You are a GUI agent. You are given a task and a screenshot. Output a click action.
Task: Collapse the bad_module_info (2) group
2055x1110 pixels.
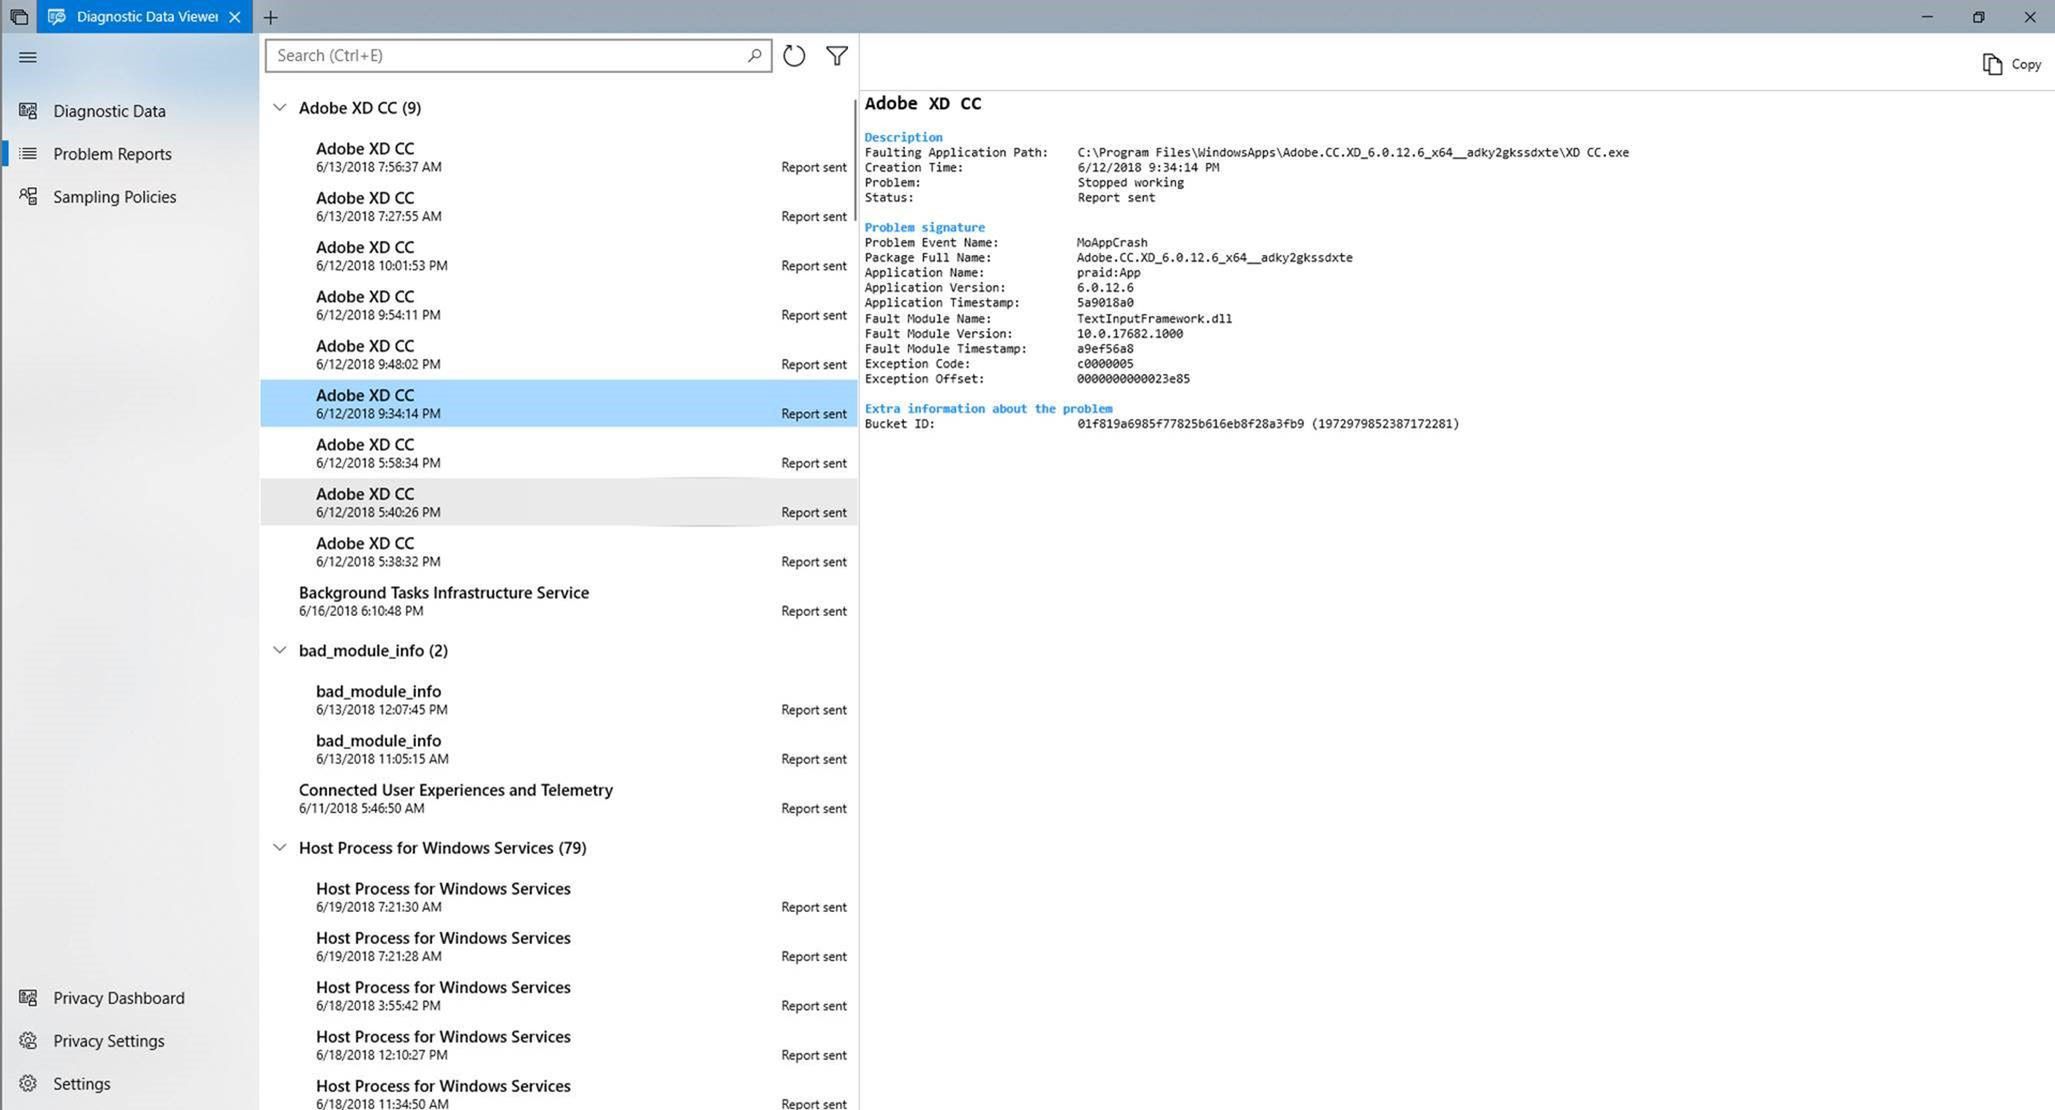280,651
